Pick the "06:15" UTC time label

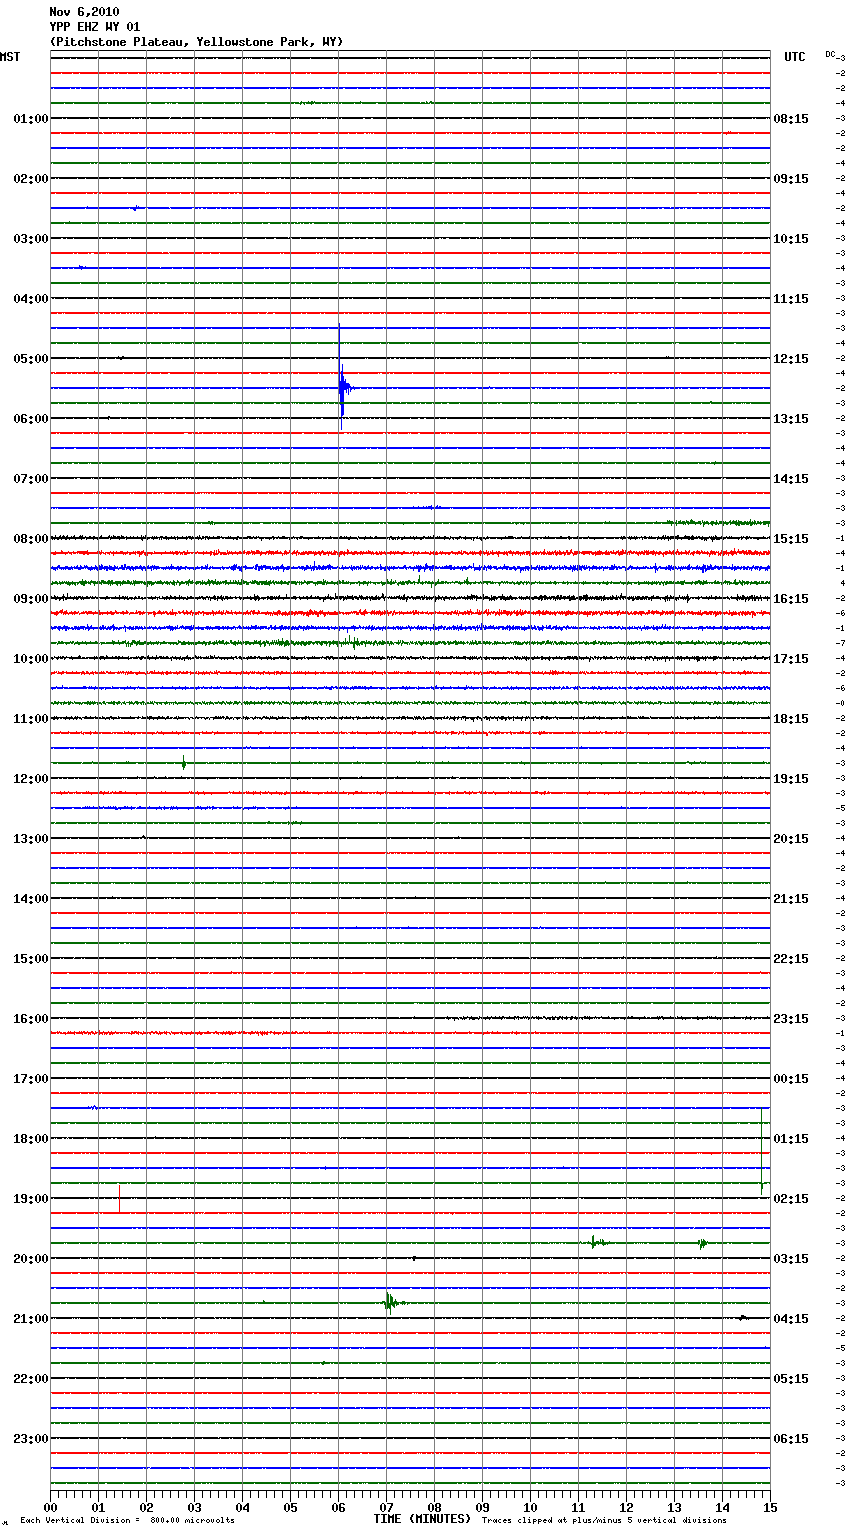pos(791,1439)
